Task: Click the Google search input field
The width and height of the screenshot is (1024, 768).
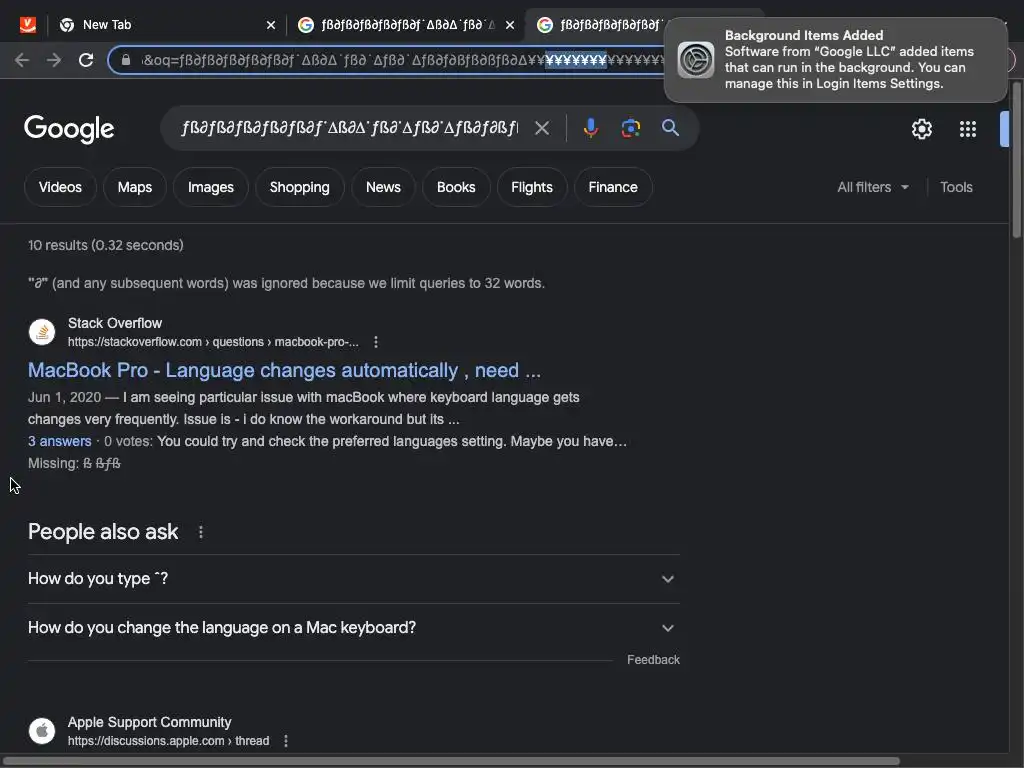Action: (349, 128)
